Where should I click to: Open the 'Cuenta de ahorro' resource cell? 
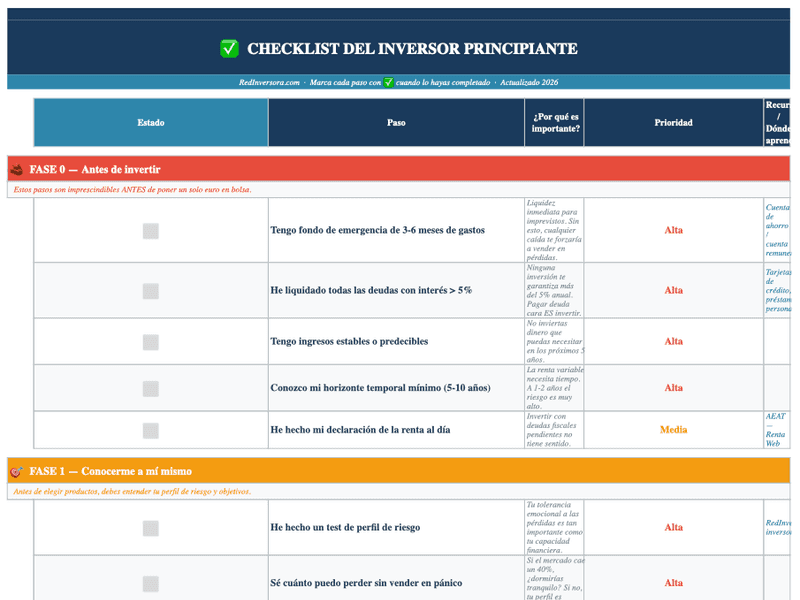[x=777, y=230]
